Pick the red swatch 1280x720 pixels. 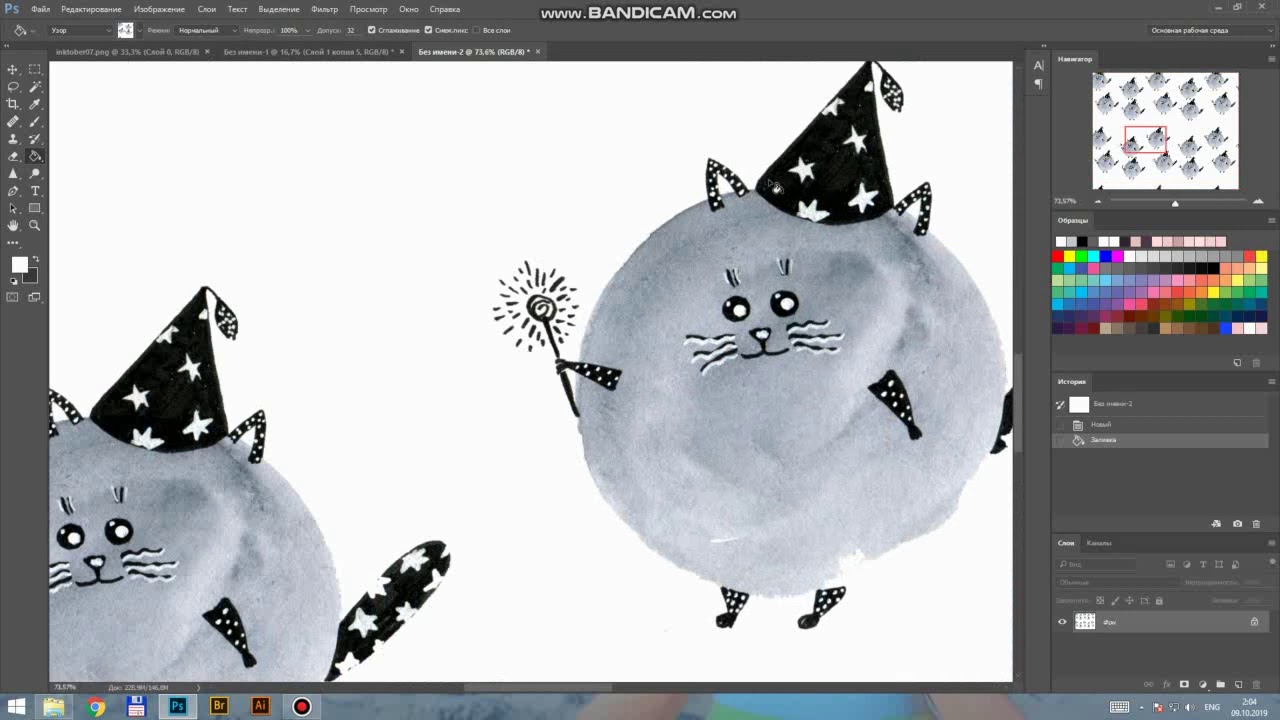pos(1058,257)
